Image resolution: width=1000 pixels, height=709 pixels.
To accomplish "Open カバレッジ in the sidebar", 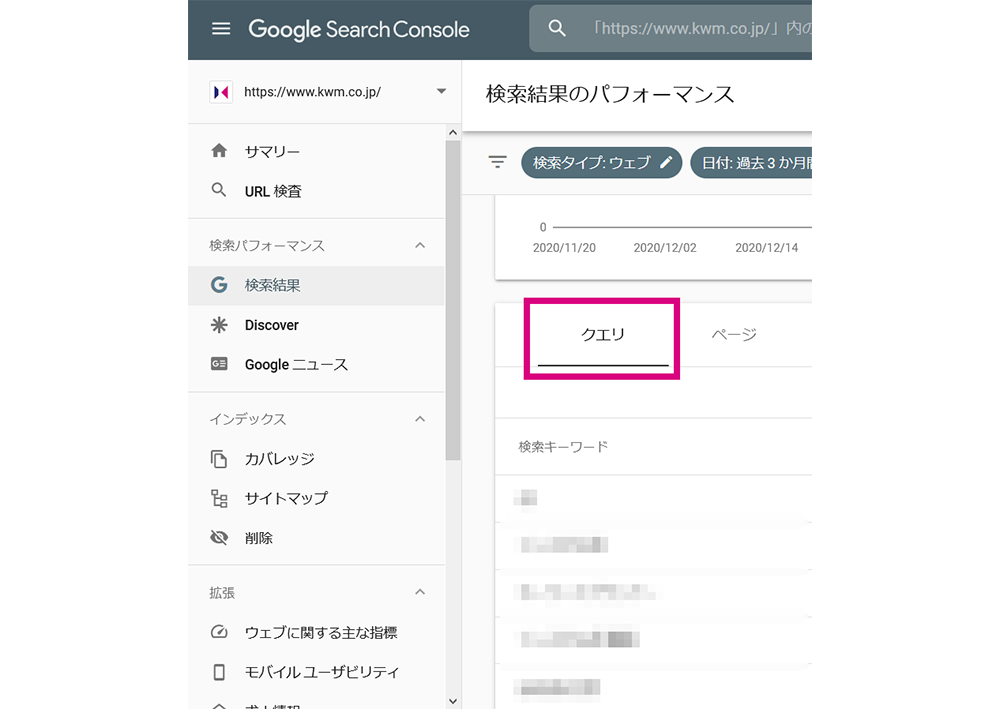I will pos(316,459).
